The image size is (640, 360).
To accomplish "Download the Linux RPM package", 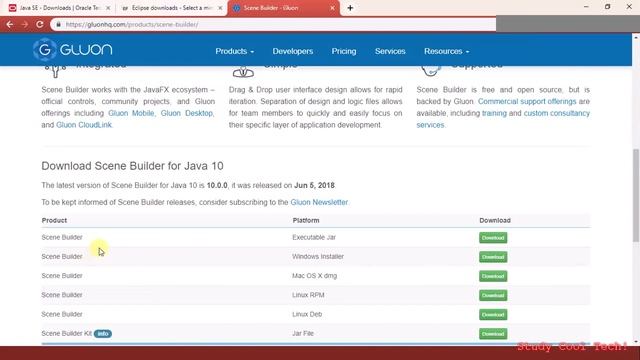I will [493, 295].
